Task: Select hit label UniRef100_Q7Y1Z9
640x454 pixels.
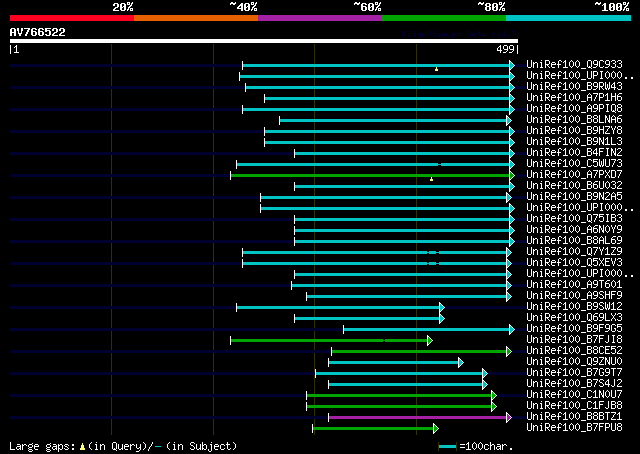Action: coord(574,252)
